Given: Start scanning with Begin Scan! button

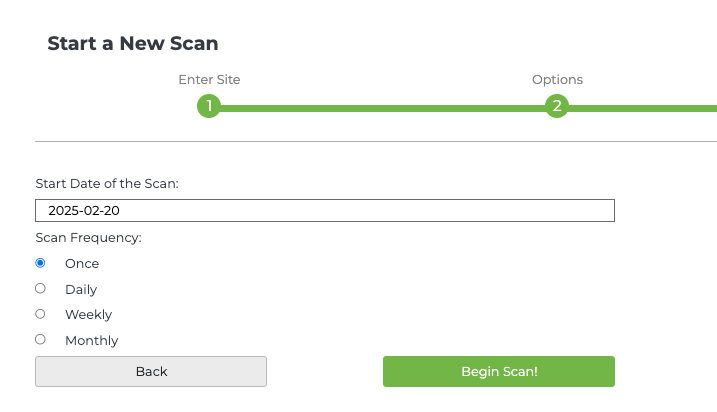Looking at the screenshot, I should [x=498, y=371].
